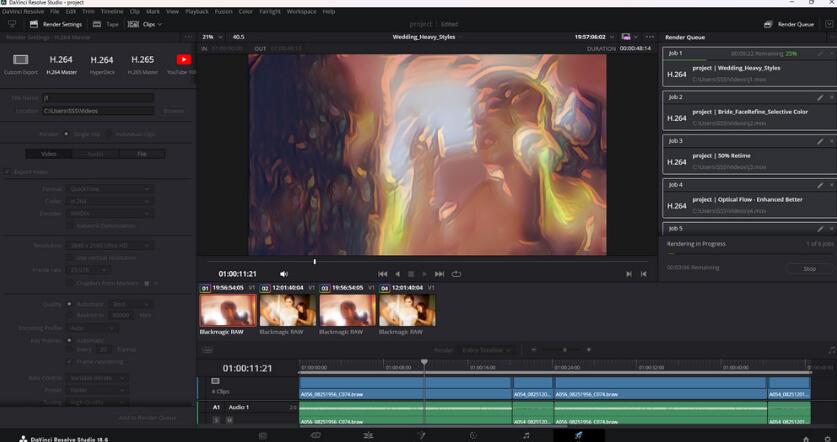
Task: Switch to the File settings tab
Action: [x=142, y=154]
